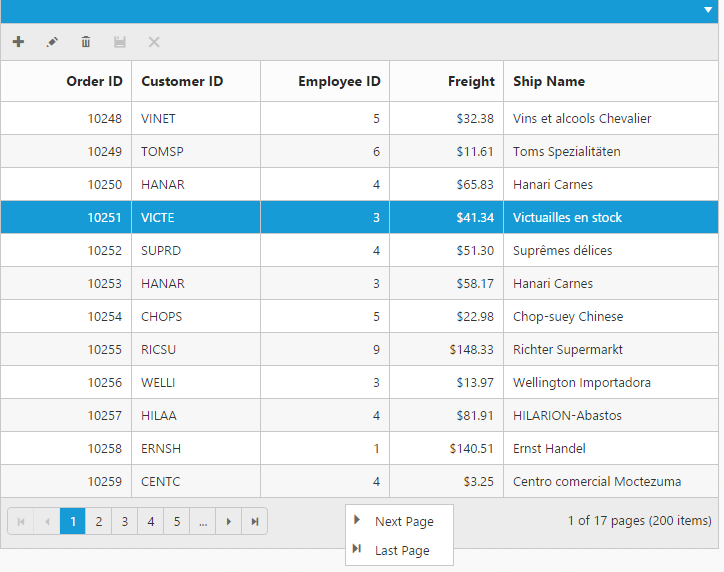Choose Last Page from popup menu
Image resolution: width=724 pixels, height=572 pixels.
tap(401, 550)
